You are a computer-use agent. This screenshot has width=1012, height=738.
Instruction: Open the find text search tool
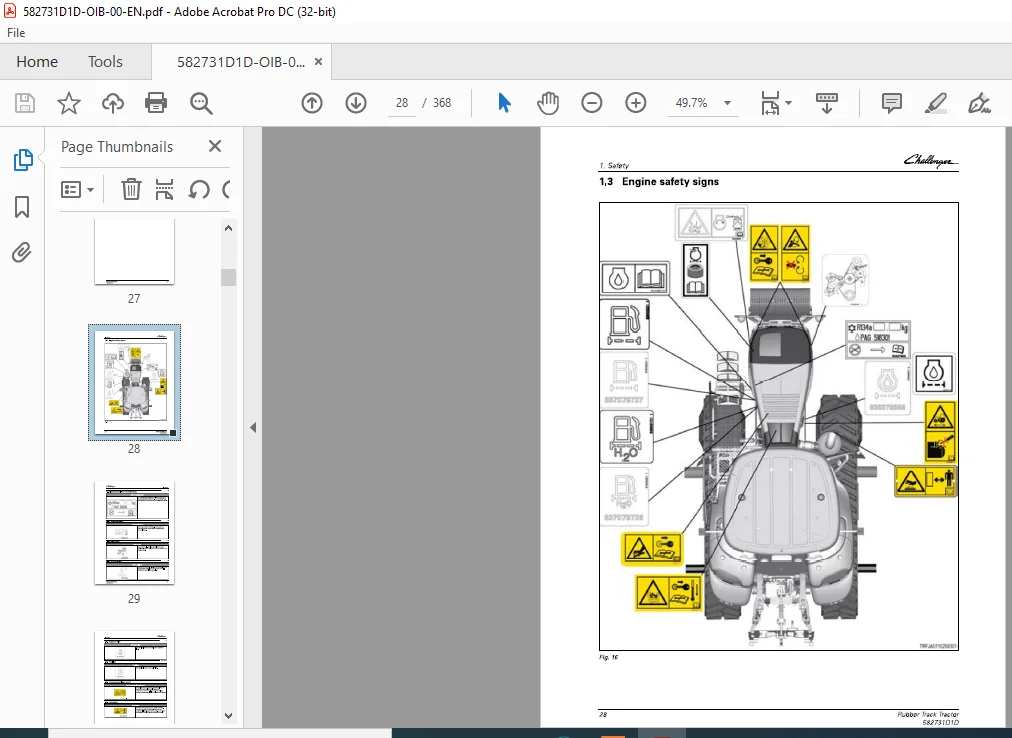[x=201, y=103]
